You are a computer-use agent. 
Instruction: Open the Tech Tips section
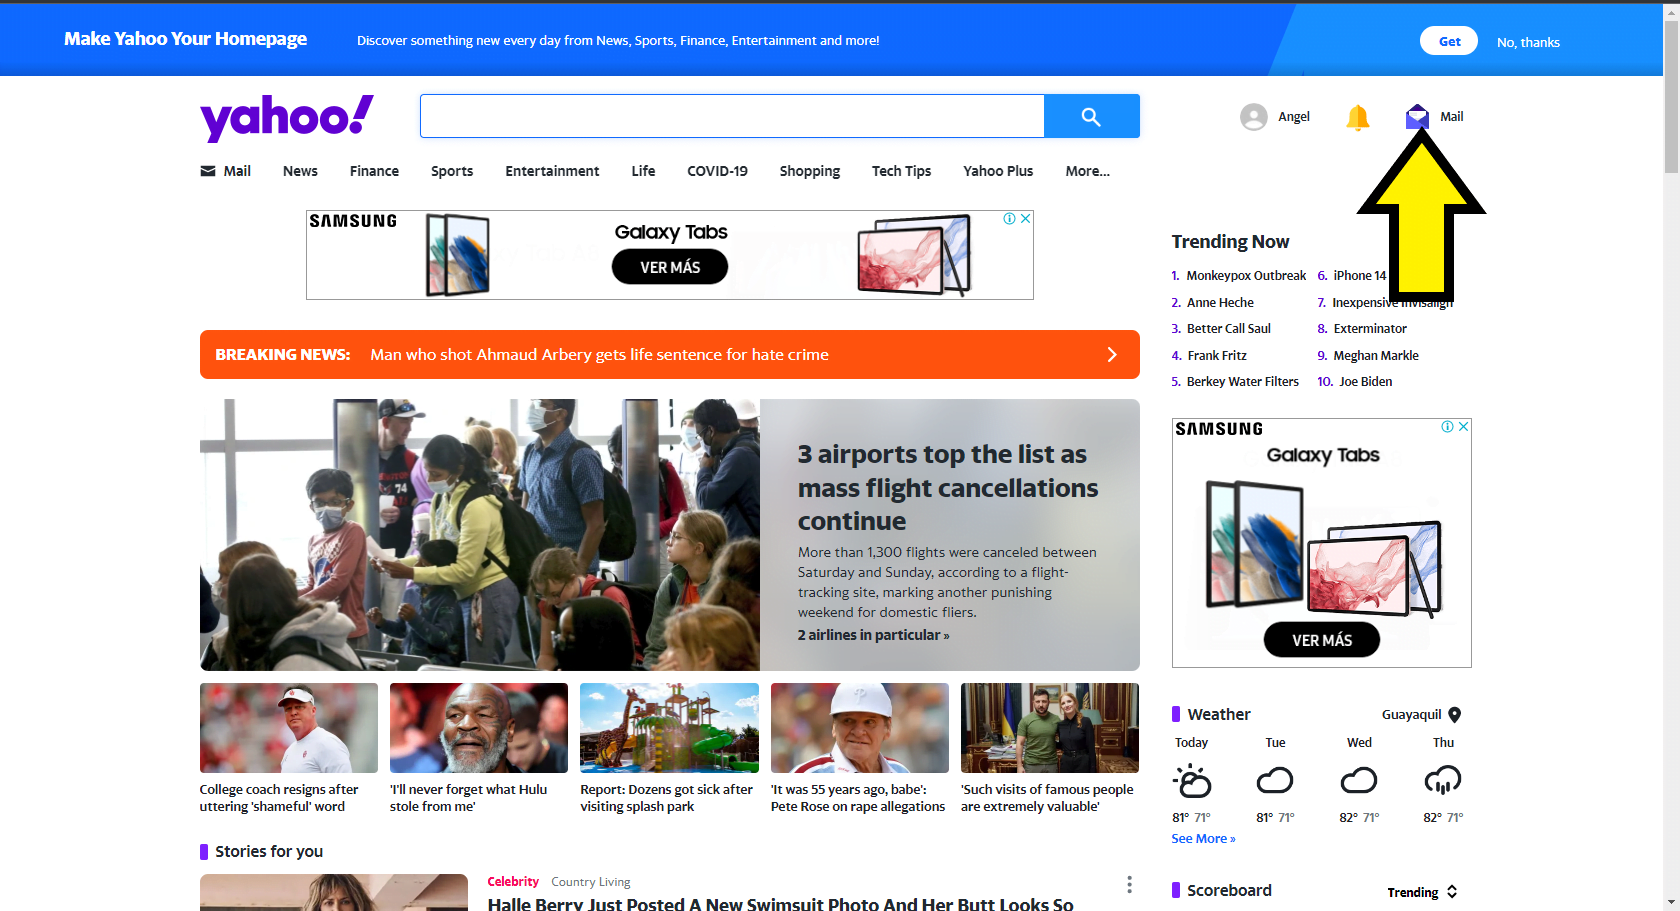[901, 171]
